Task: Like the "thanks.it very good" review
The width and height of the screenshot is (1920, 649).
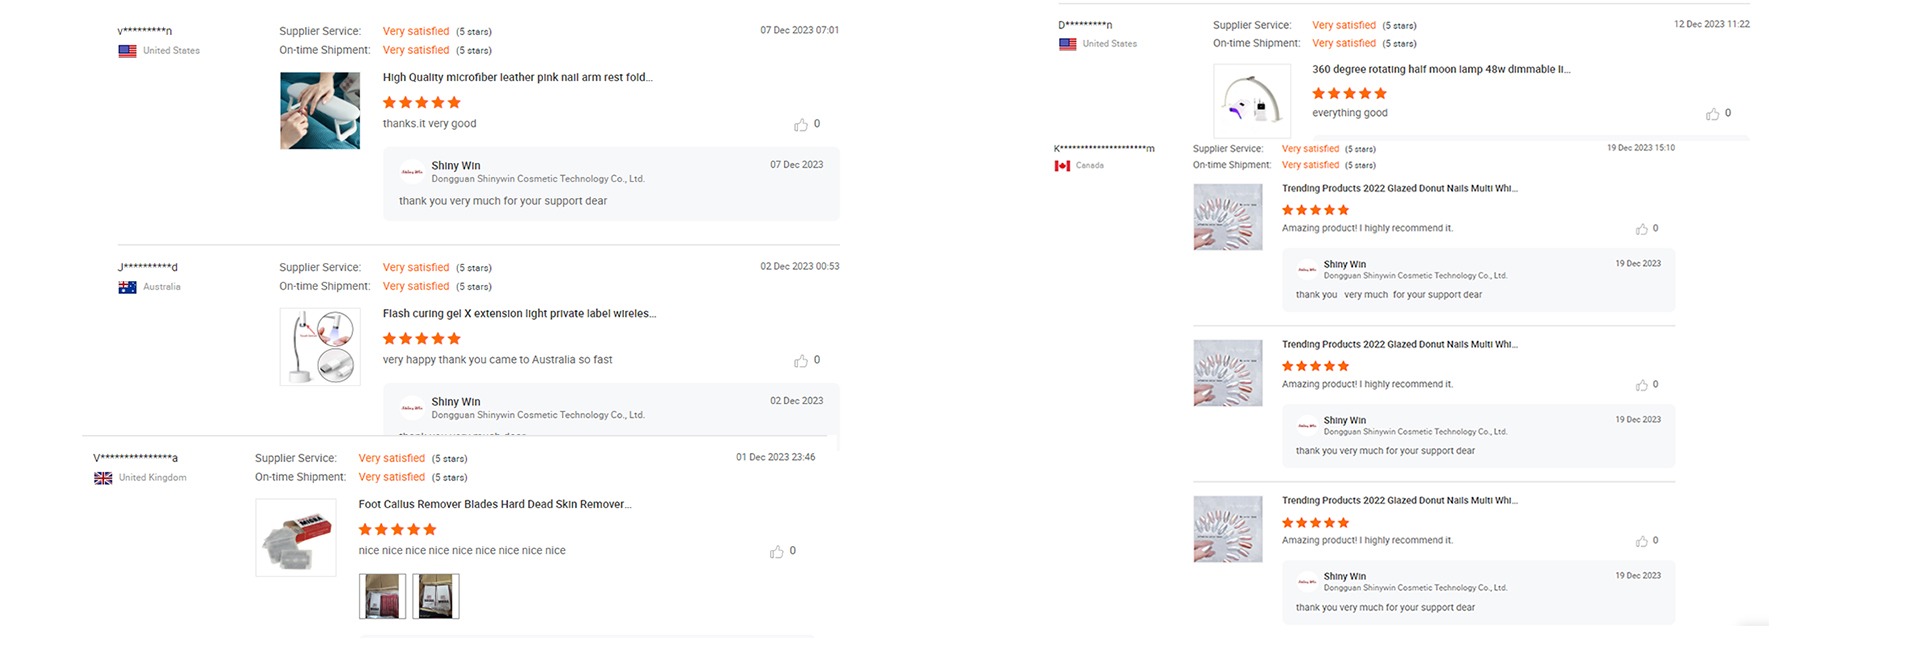Action: [x=801, y=125]
